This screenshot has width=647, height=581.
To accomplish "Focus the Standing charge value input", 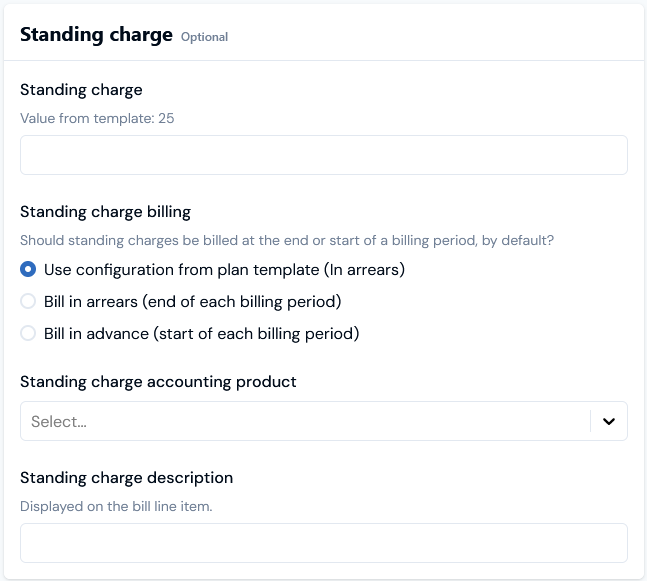I will tap(324, 155).
